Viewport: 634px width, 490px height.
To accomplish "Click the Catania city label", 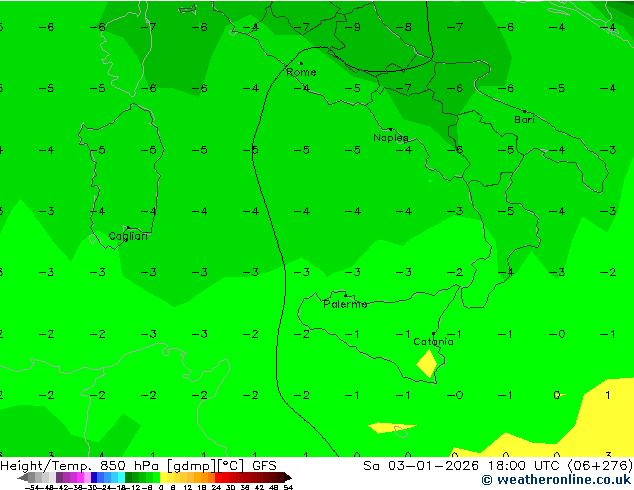I will point(433,342).
